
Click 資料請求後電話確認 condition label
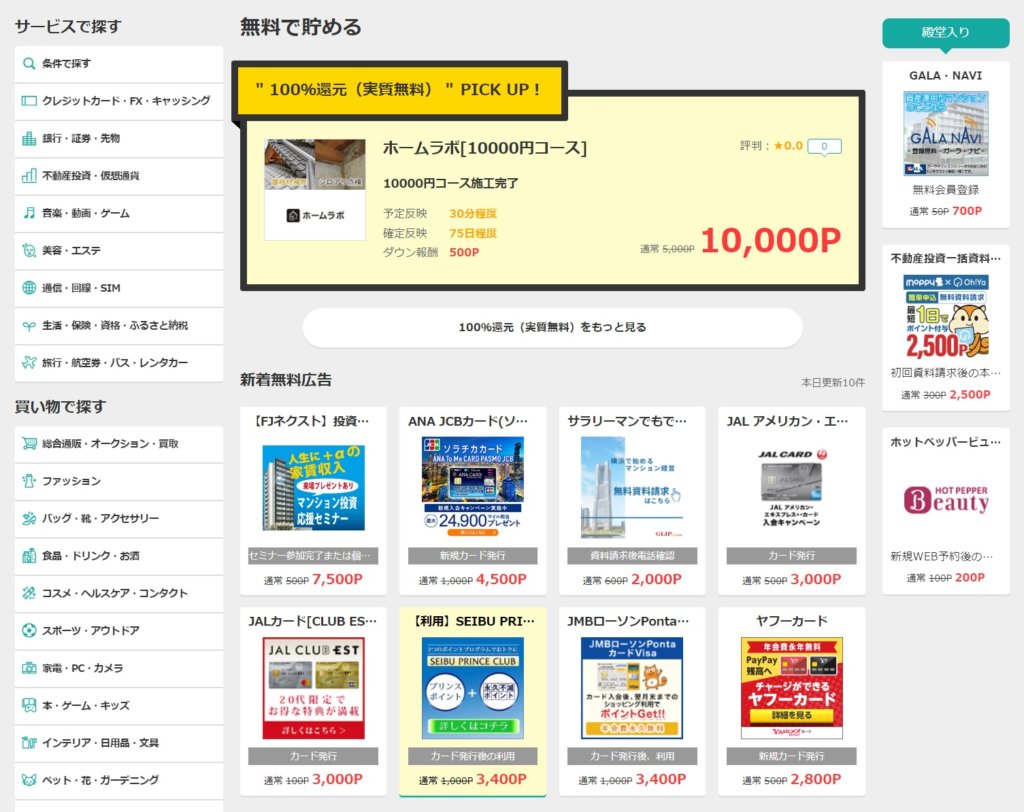(x=632, y=556)
